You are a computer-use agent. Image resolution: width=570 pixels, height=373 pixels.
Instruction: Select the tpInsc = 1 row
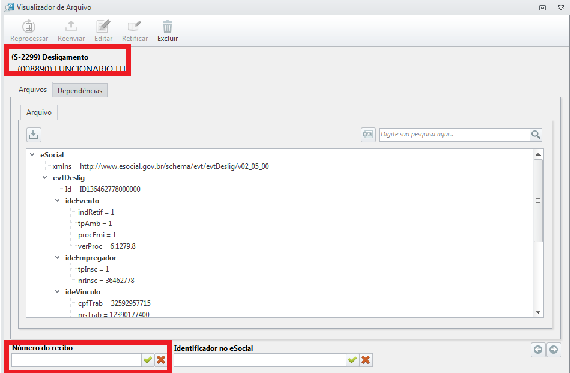coord(93,269)
